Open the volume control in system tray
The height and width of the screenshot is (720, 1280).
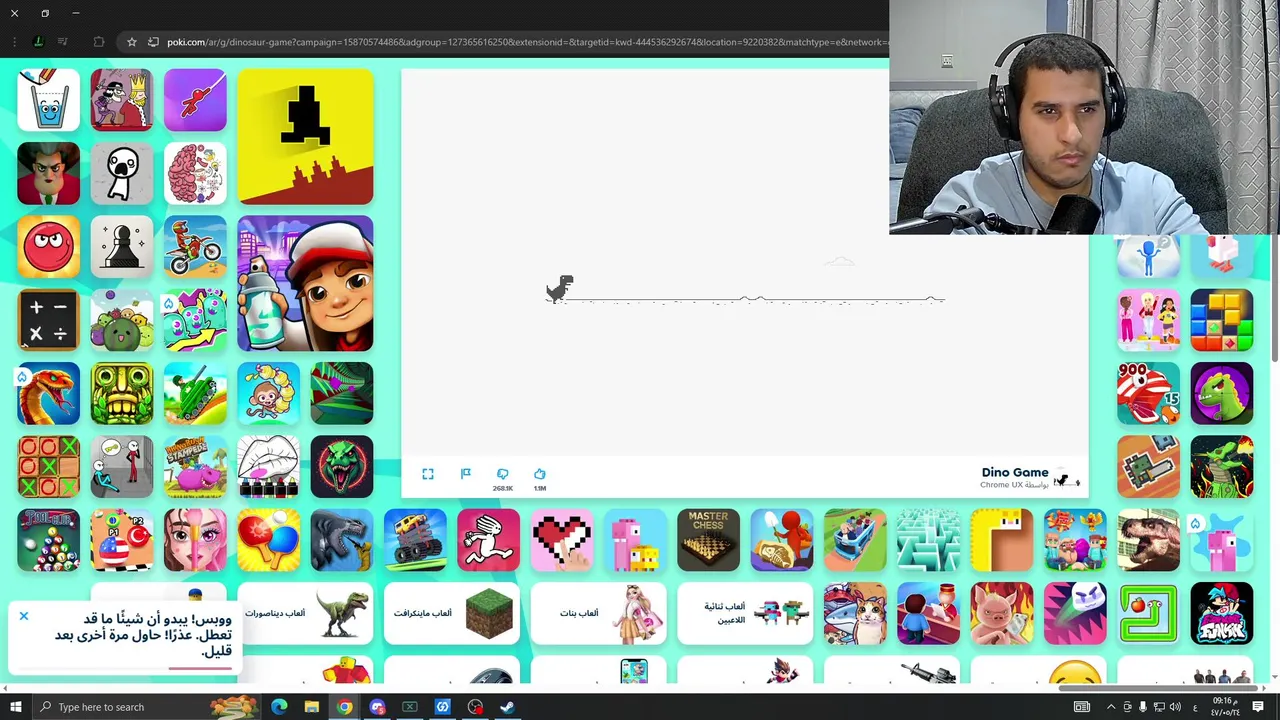[1175, 707]
